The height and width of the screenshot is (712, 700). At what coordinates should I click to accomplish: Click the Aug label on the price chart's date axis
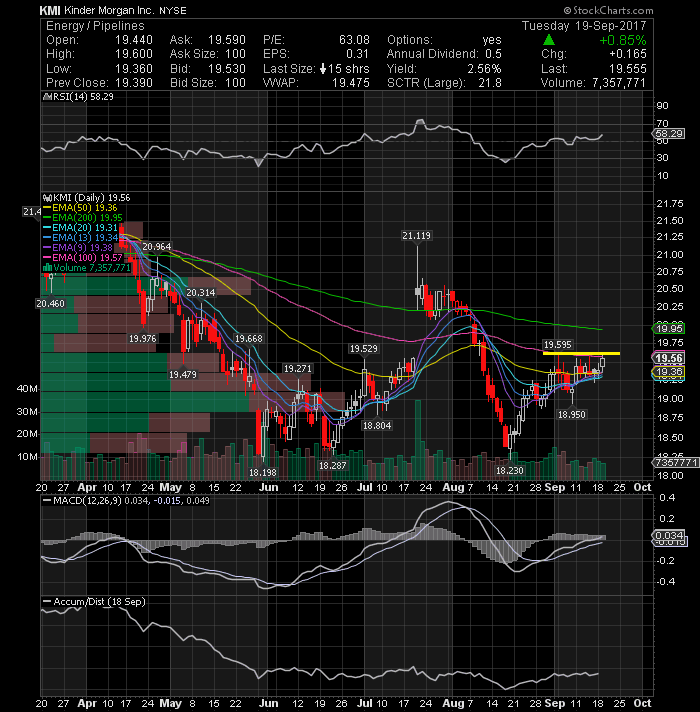pyautogui.click(x=453, y=487)
